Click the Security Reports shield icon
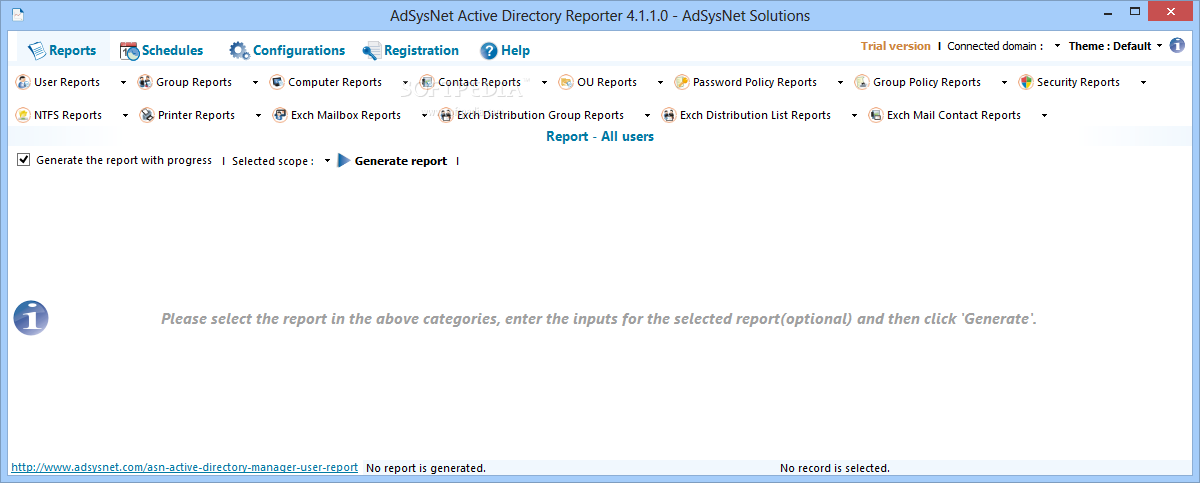The image size is (1200, 483). (1026, 82)
